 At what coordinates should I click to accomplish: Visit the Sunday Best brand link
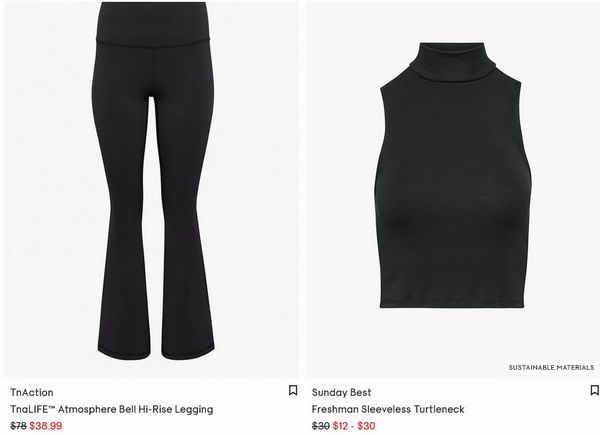click(x=341, y=393)
